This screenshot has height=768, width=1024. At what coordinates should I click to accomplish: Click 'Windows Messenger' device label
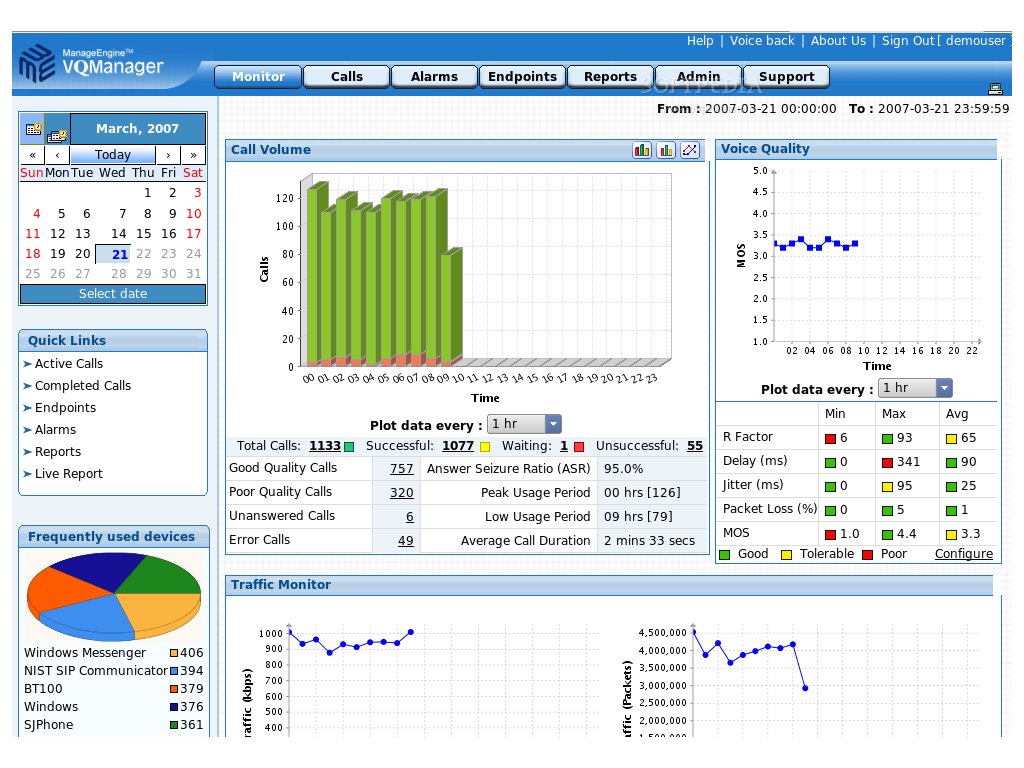pos(85,653)
